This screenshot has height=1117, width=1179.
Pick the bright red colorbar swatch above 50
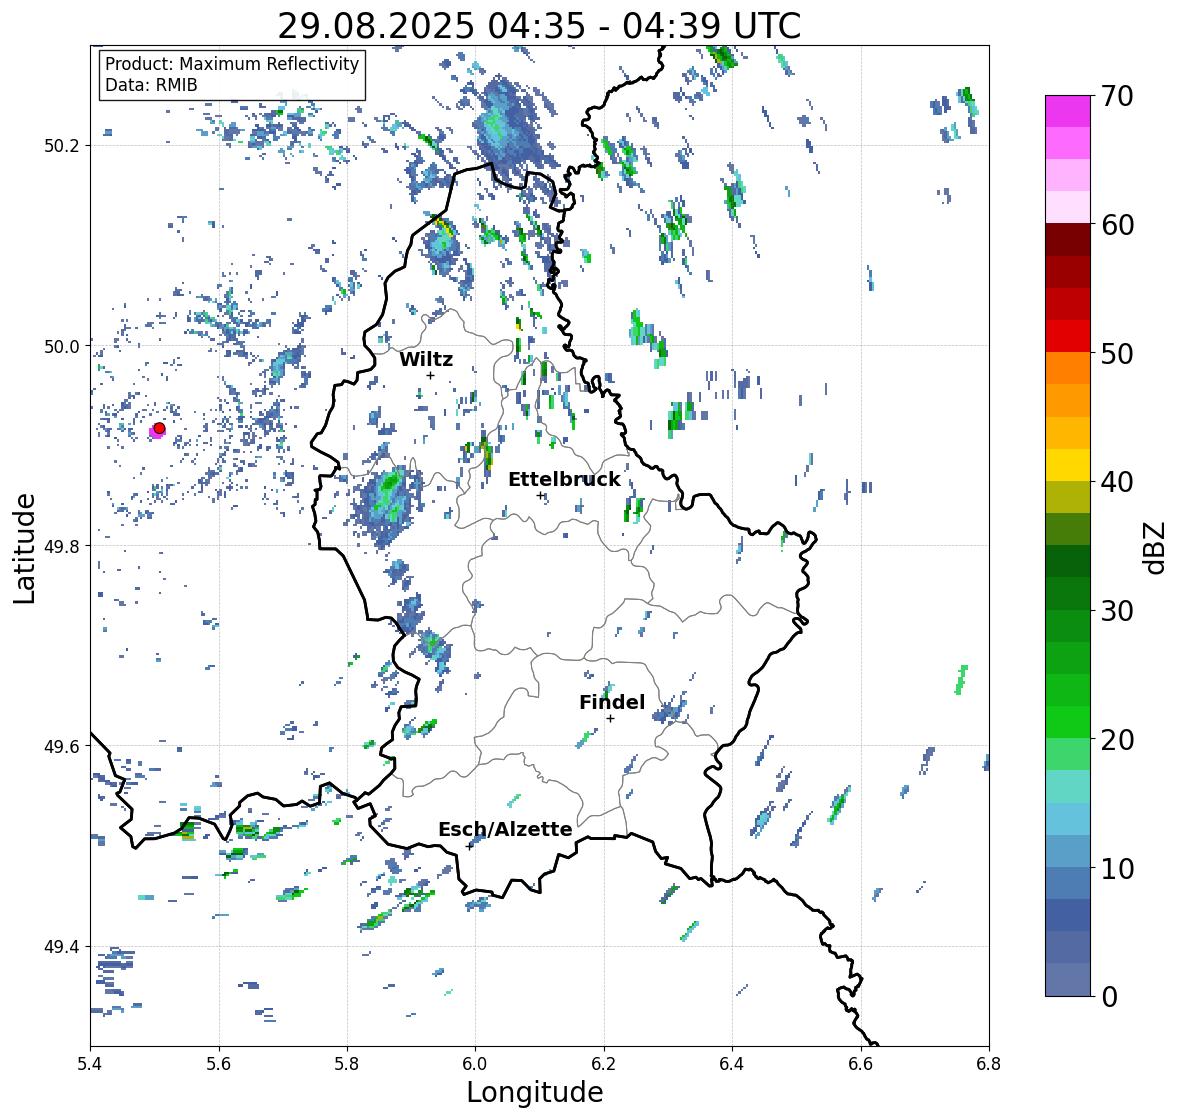pyautogui.click(x=1068, y=336)
